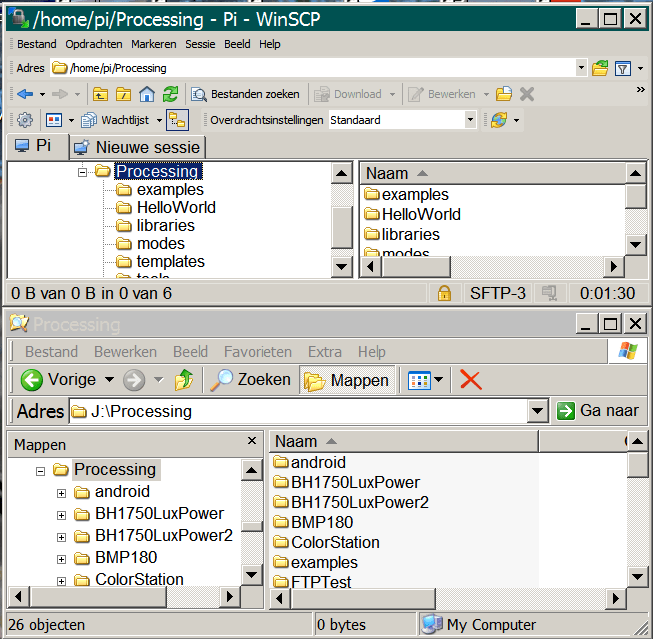Click the Windows flag logo in Explorer
This screenshot has height=639, width=653.
click(628, 351)
